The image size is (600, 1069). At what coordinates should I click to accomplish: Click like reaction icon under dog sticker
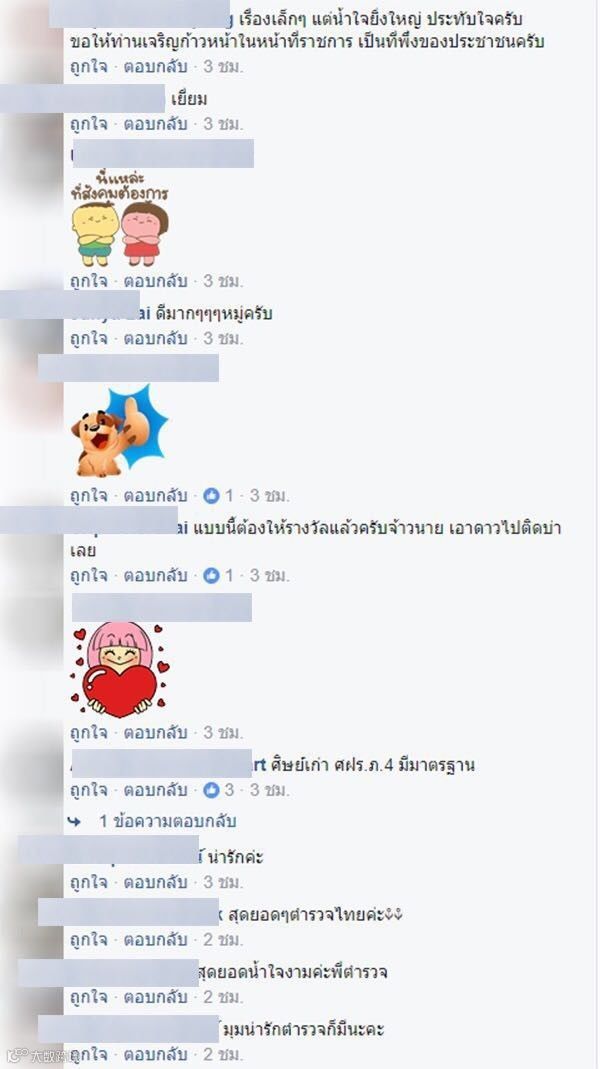pyautogui.click(x=211, y=496)
